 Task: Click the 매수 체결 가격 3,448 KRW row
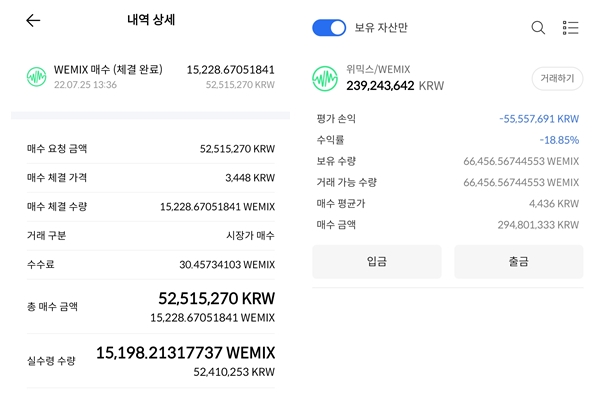151,178
